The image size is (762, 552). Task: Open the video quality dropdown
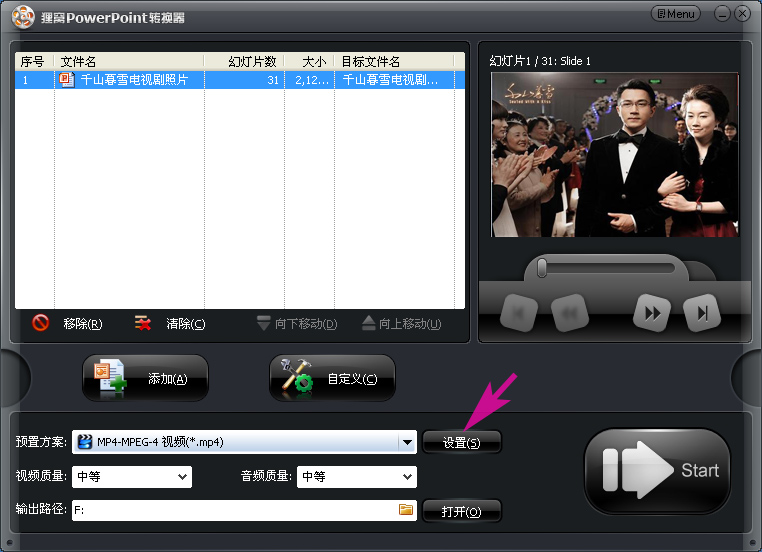click(182, 477)
